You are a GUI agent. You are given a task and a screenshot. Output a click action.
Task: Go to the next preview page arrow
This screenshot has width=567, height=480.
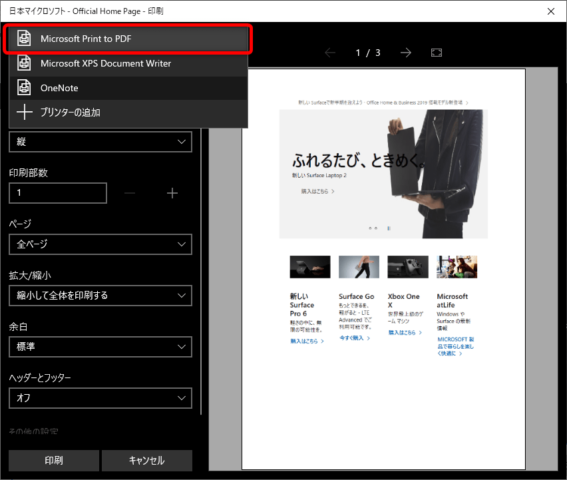click(x=406, y=53)
